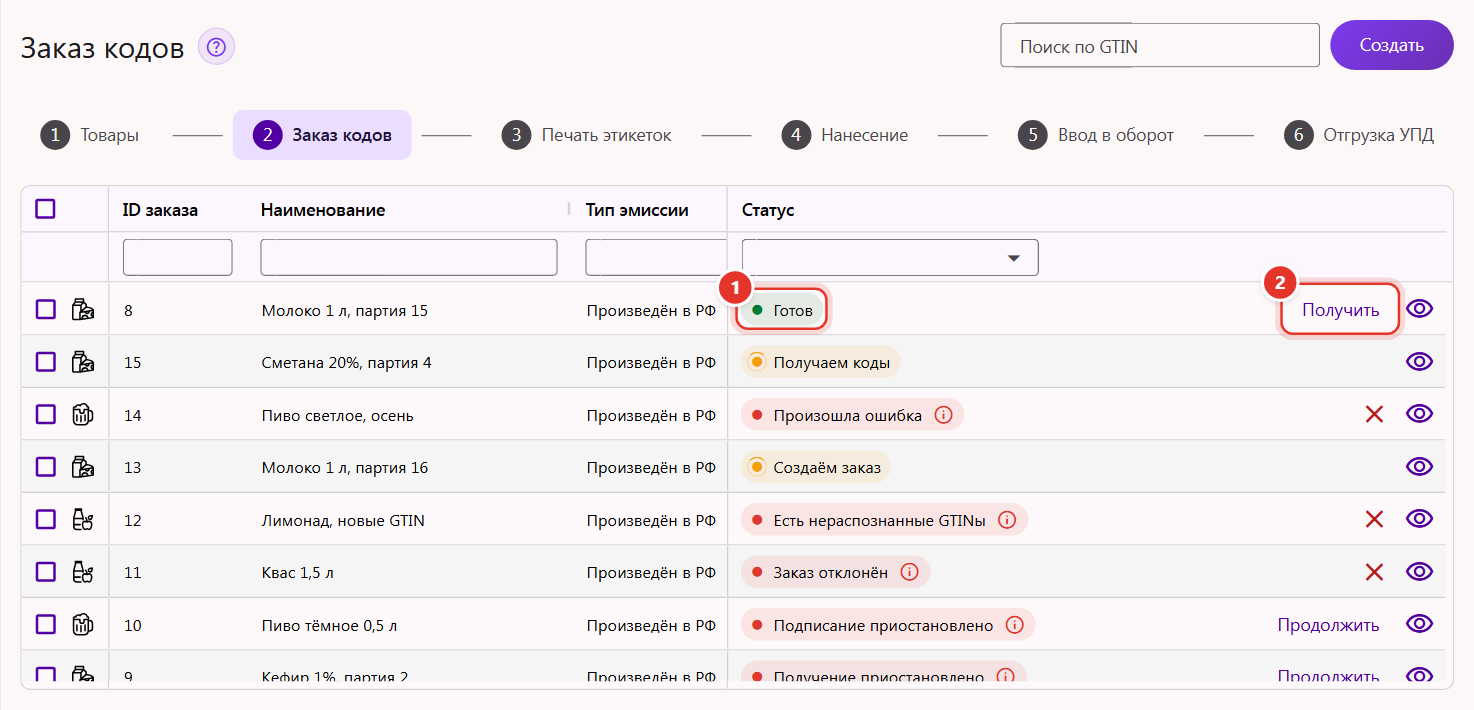The image size is (1474, 710).
Task: Show details of Лимонад, новые GTIN order
Action: pyautogui.click(x=1419, y=518)
